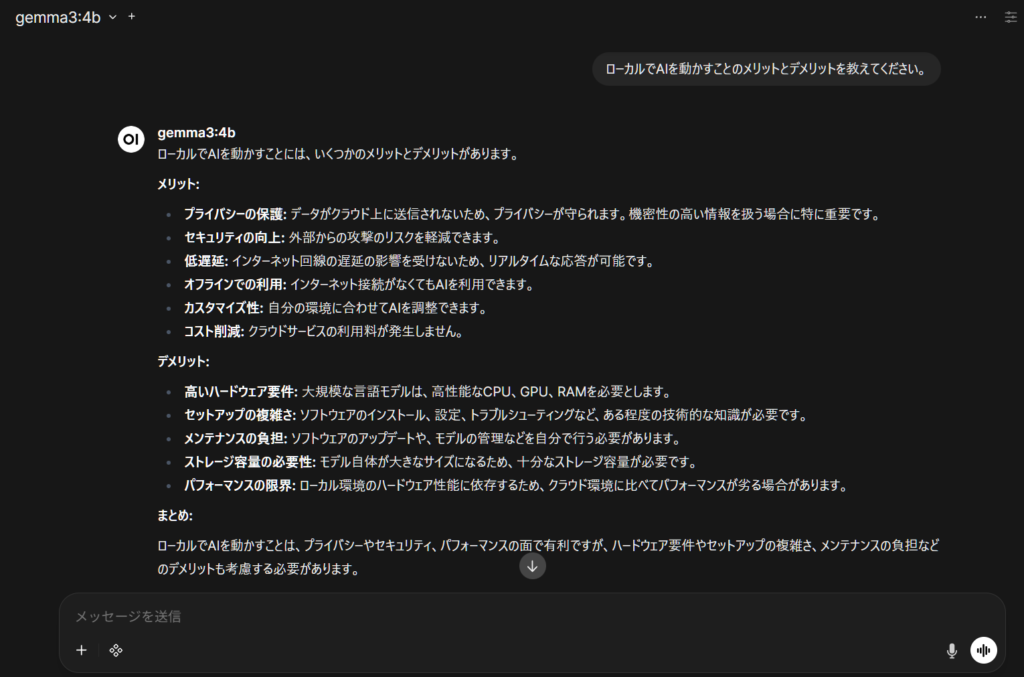Add another model with the plus icon
The height and width of the screenshot is (677, 1024).
tap(132, 17)
